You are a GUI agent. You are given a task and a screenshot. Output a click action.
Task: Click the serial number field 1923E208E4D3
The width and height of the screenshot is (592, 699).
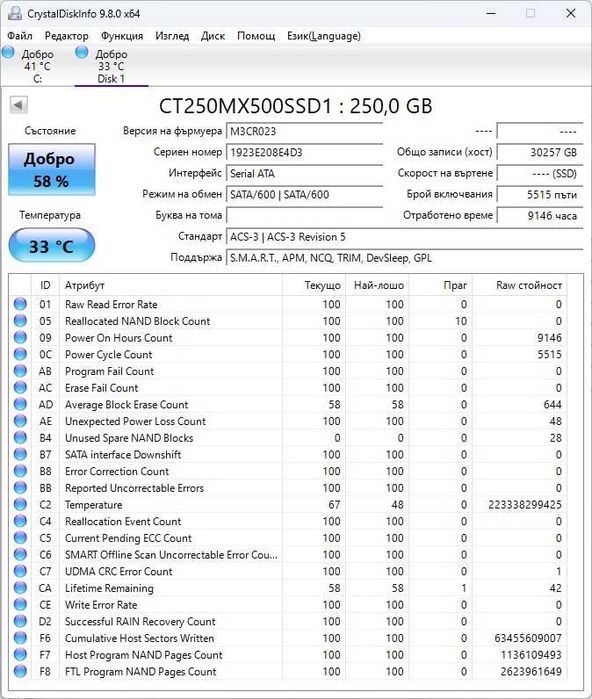pos(304,152)
